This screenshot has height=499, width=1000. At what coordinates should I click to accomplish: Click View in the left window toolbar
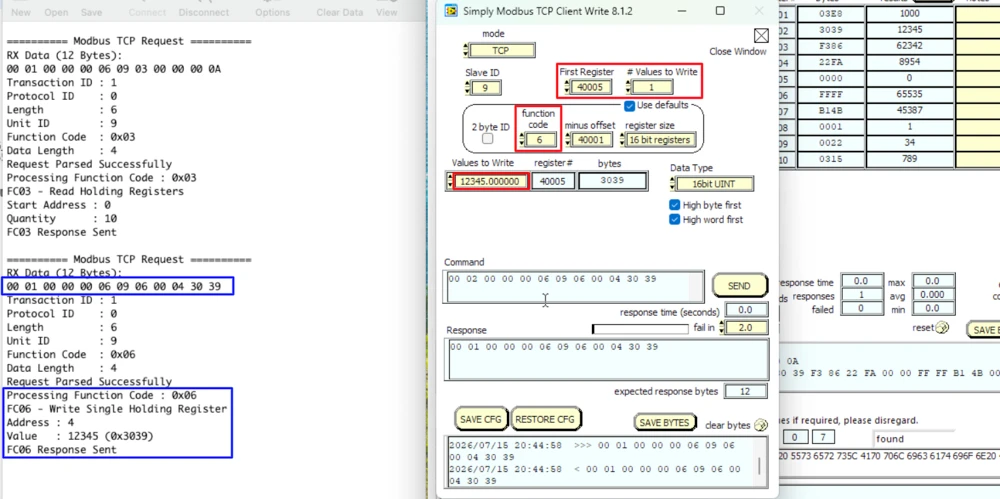point(386,12)
